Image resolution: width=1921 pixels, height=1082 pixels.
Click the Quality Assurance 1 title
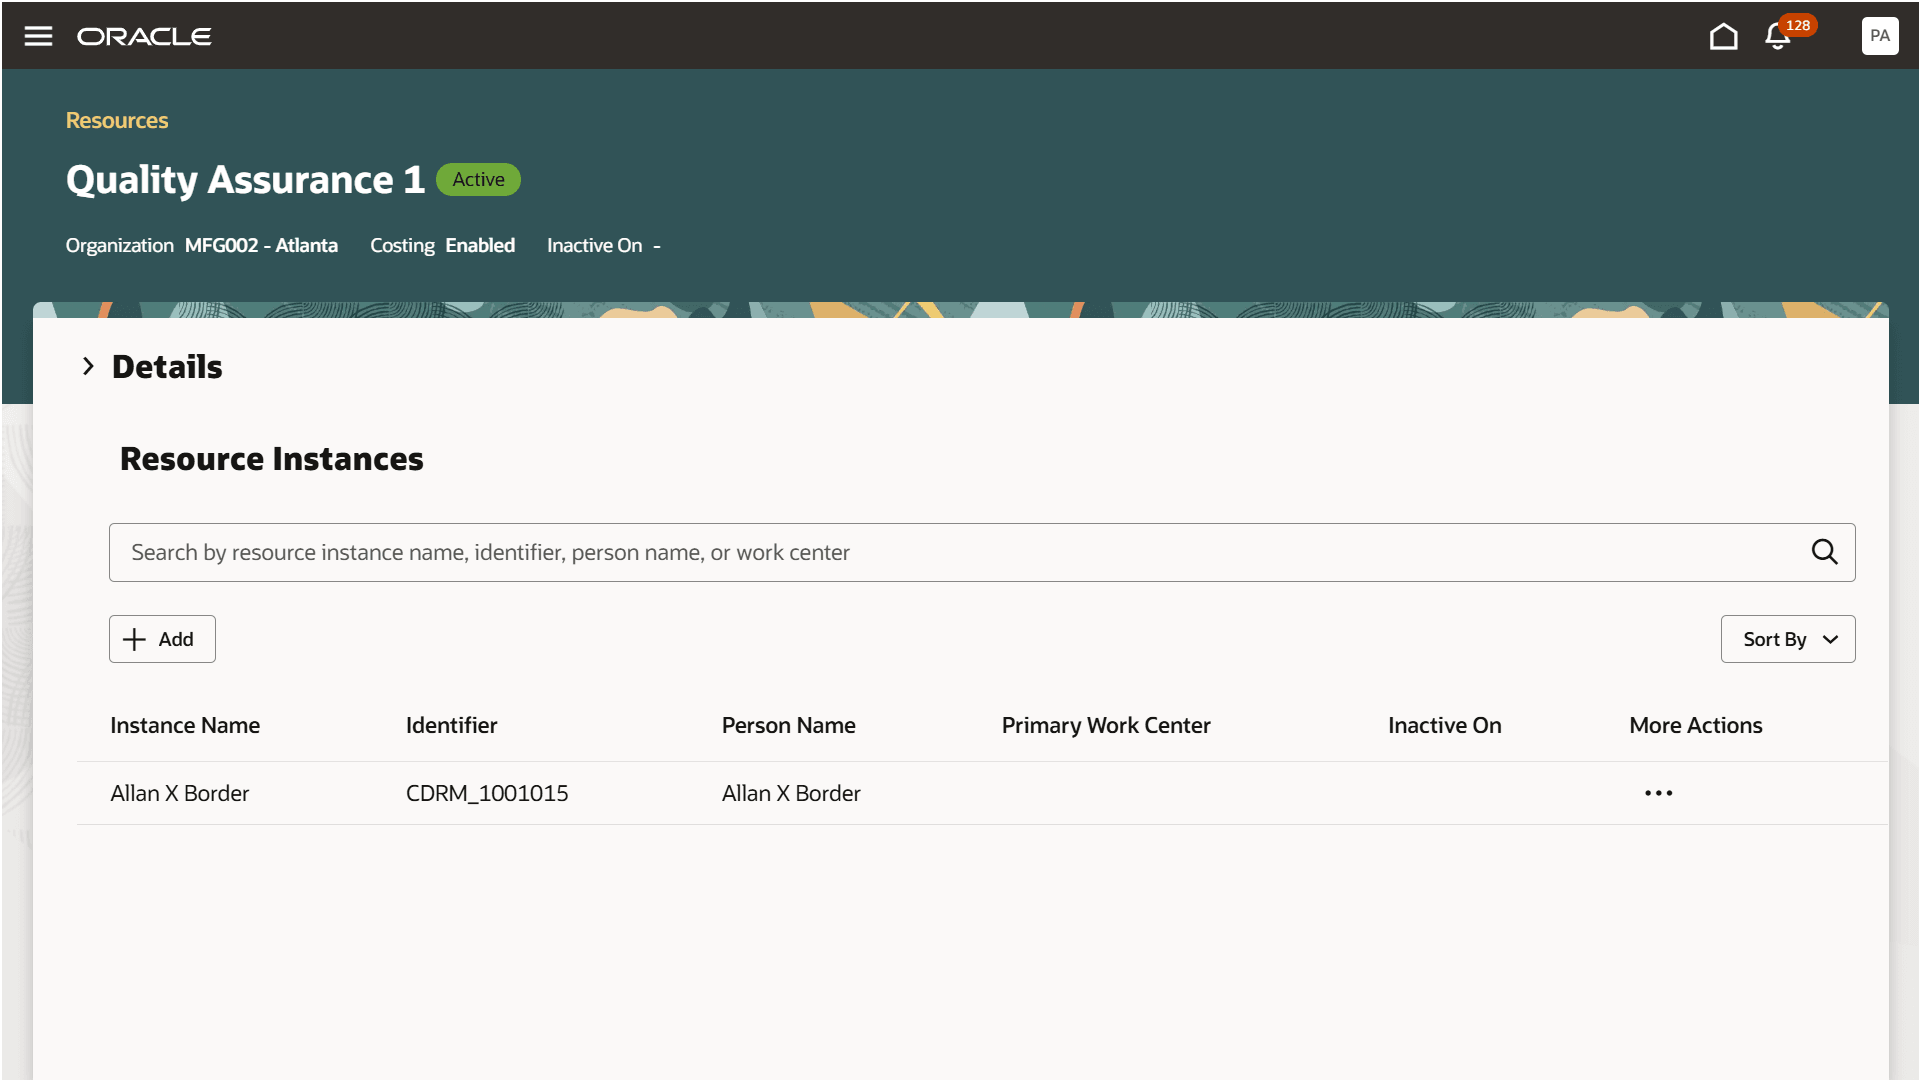245,180
